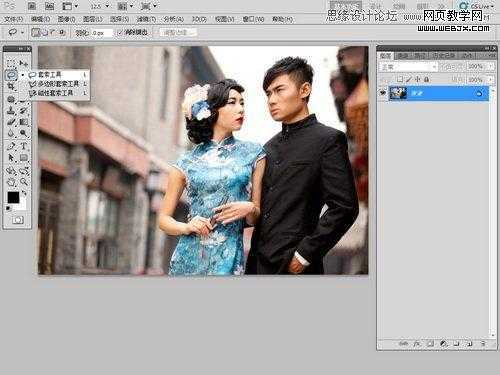Select the Rectangular Marquee tool
Screen dimensions: 500x375
[x=12, y=64]
